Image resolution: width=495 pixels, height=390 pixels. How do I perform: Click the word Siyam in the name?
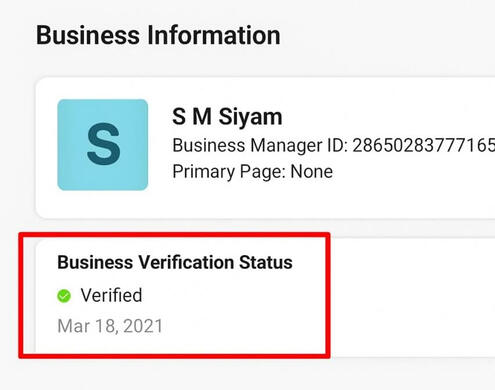pos(250,117)
